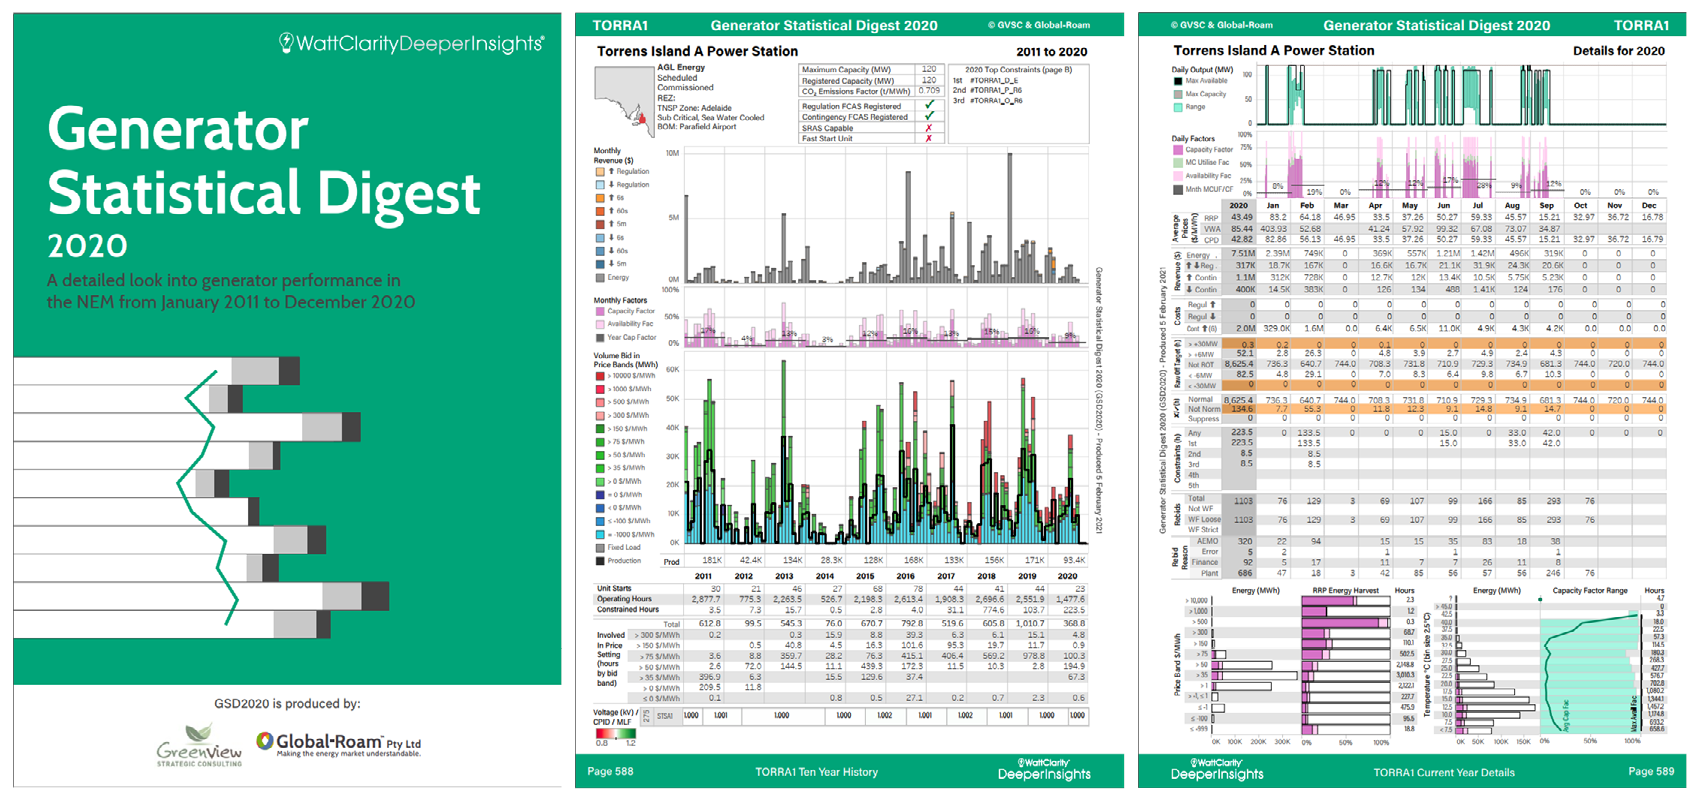Click the TORRA1 code in the page 588 header
Screen dimensions: 1700x800
620,25
